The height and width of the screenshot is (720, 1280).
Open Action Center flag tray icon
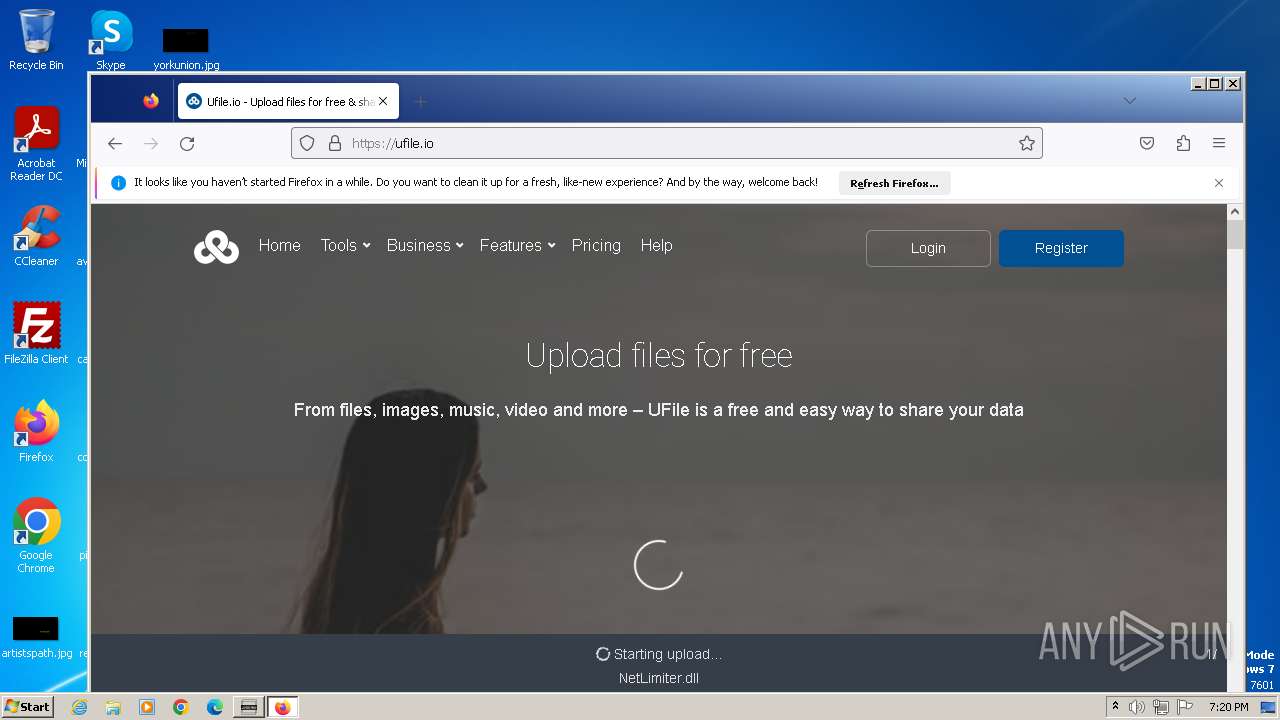coord(1183,707)
